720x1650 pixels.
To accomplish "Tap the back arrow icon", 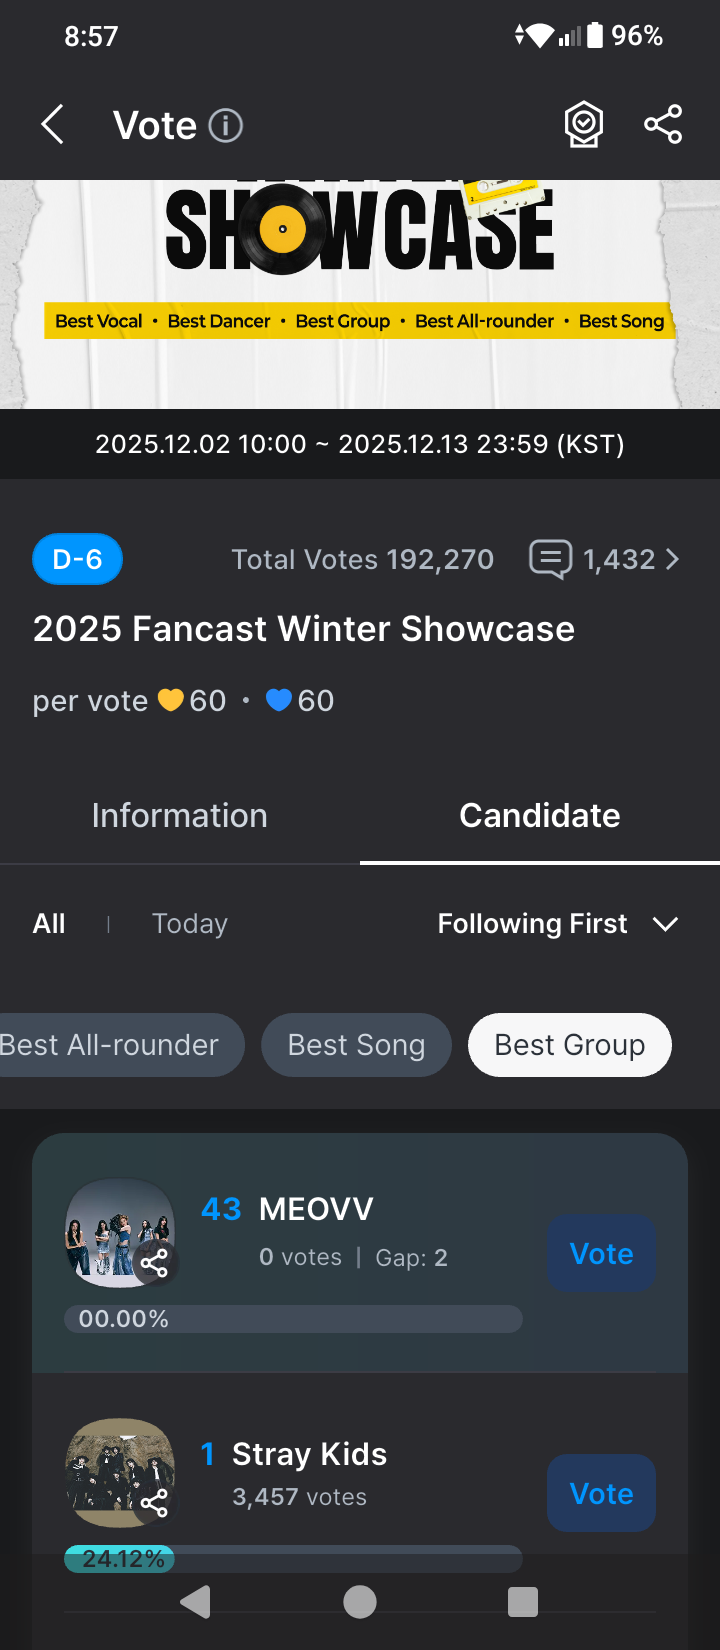I will [x=53, y=126].
